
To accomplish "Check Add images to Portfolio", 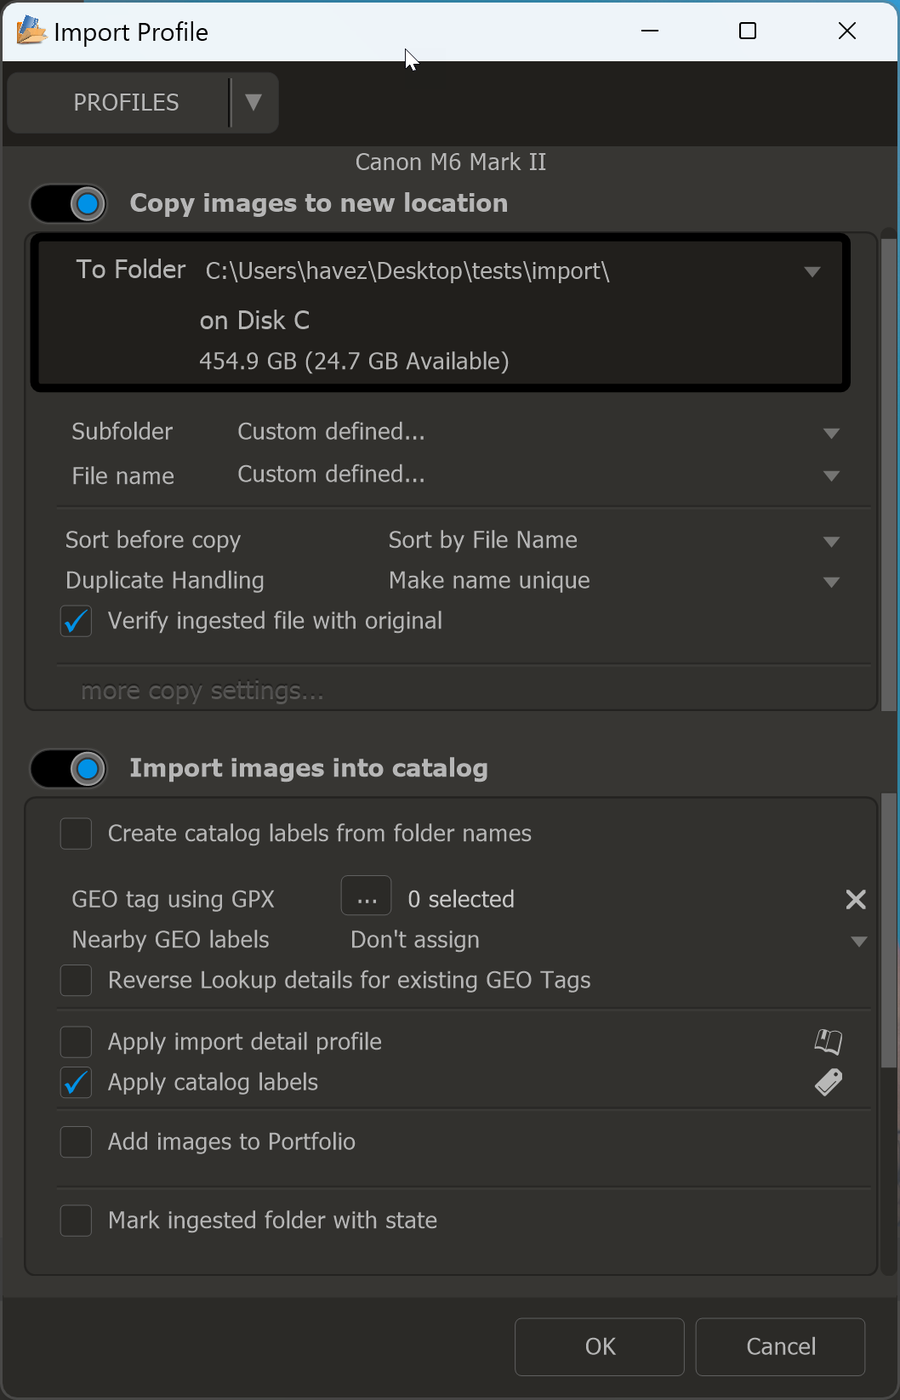I will [x=76, y=1141].
